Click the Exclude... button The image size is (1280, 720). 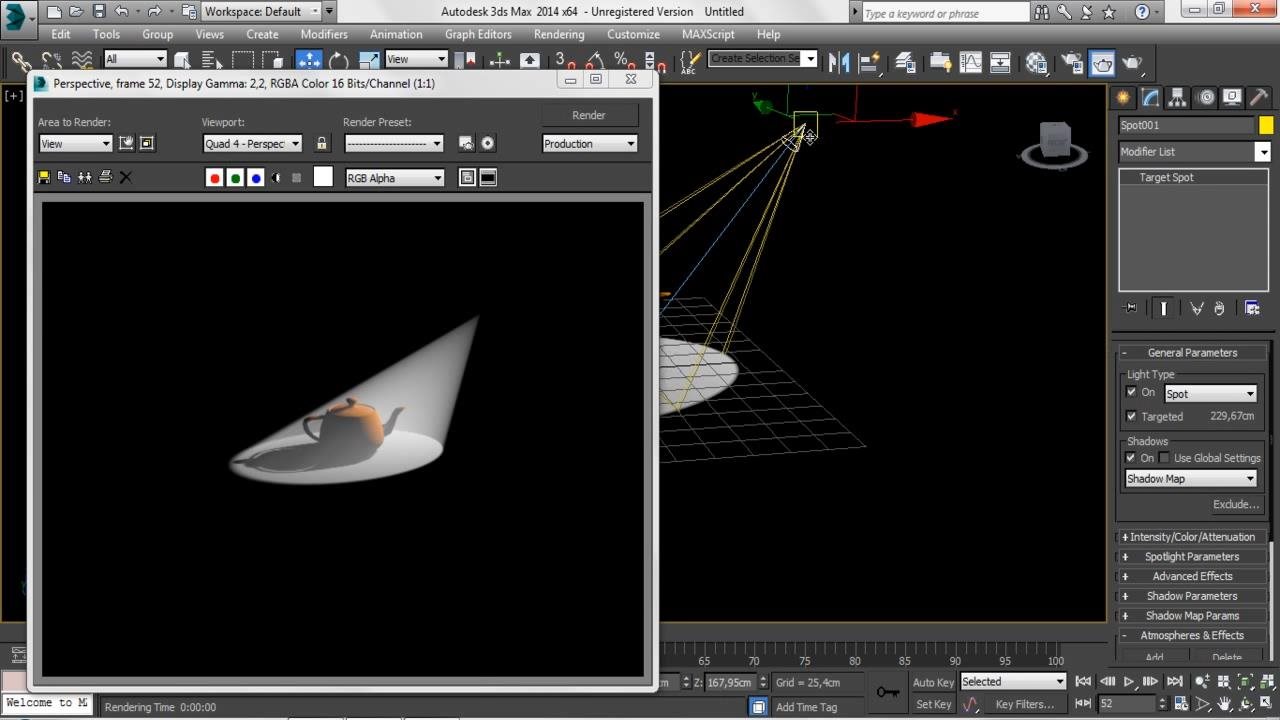tap(1236, 504)
